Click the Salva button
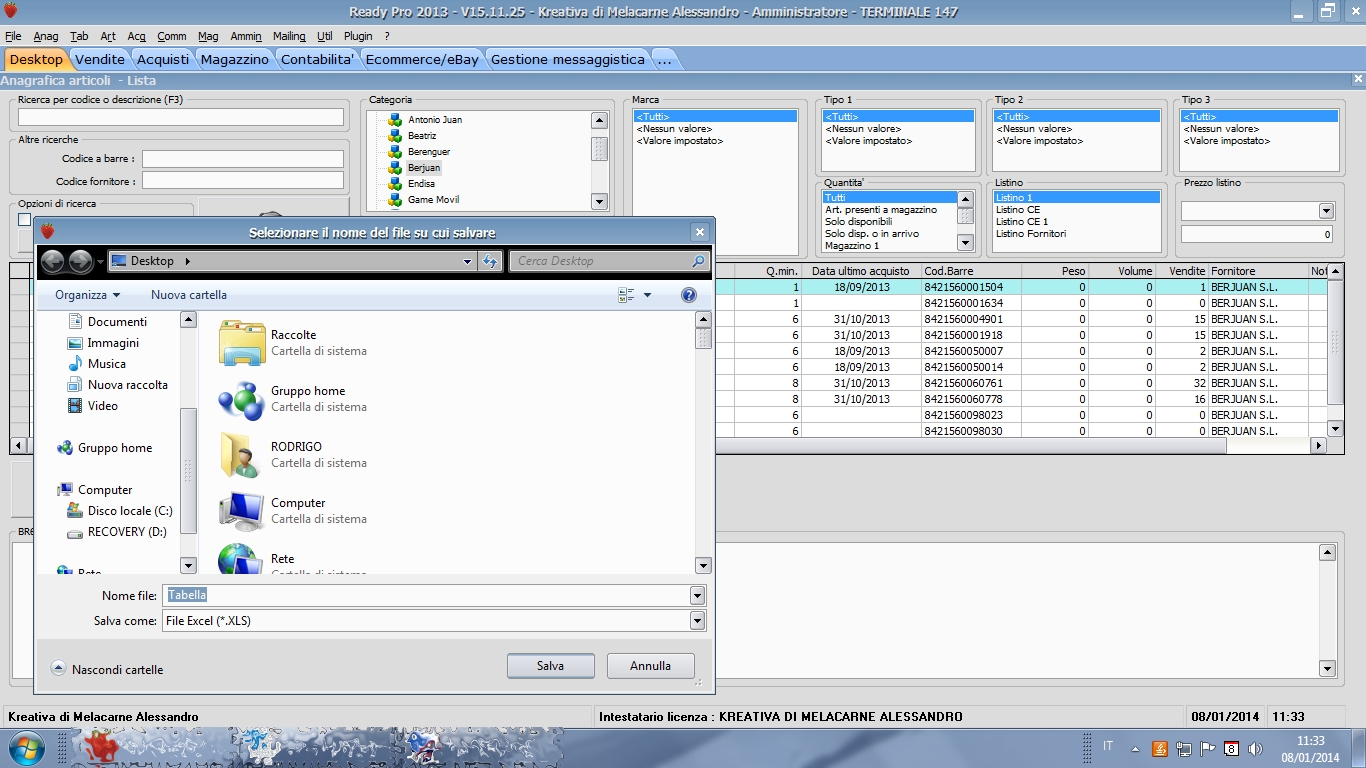Viewport: 1366px width, 768px height. click(x=551, y=666)
